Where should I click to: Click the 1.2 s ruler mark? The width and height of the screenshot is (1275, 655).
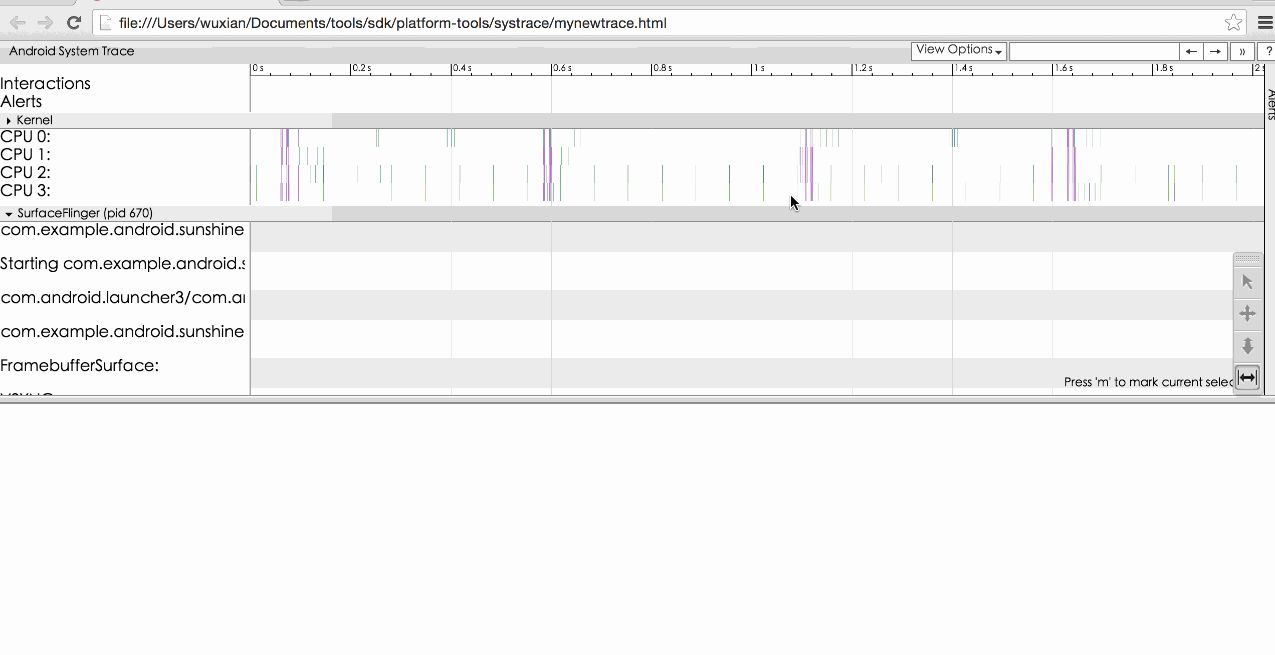[x=864, y=69]
